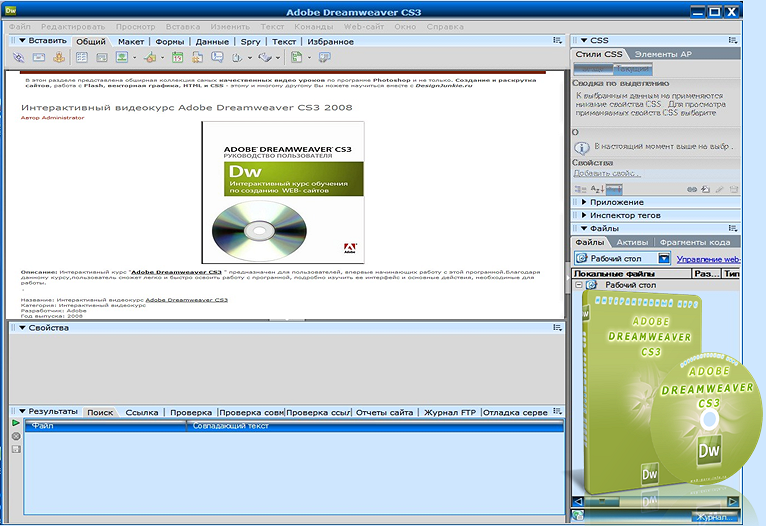Expand the Инспектор тегов panel
Image resolution: width=766 pixels, height=526 pixels.
(x=584, y=215)
